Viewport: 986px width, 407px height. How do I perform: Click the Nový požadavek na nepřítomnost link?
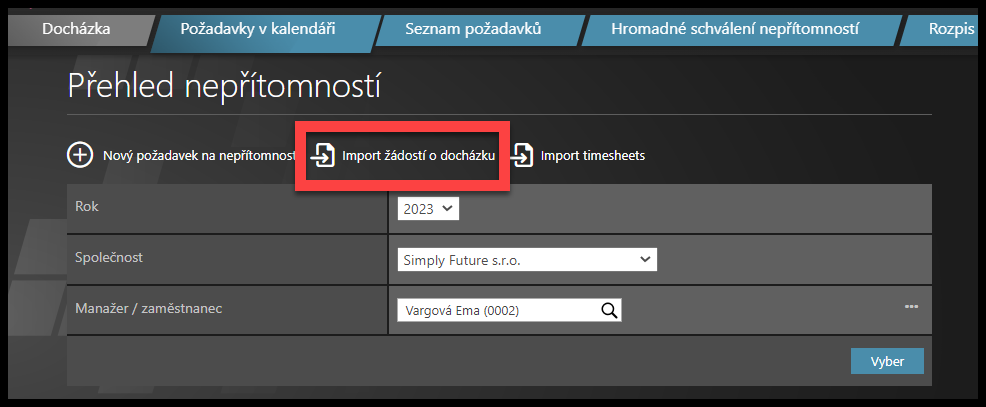(198, 156)
